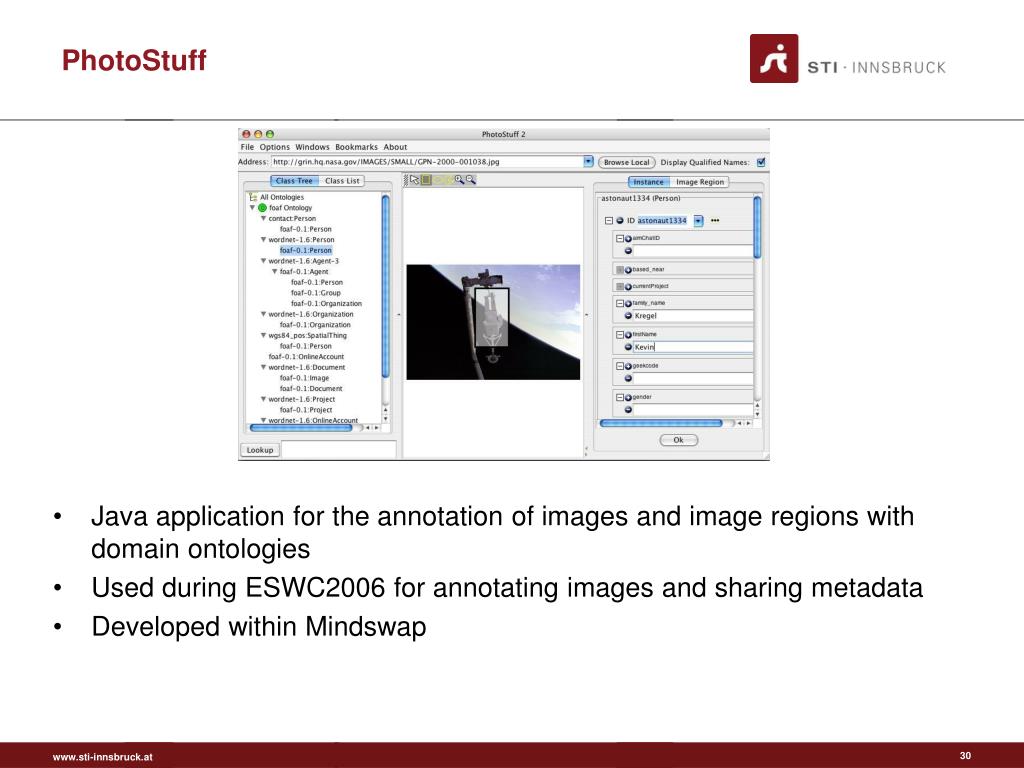This screenshot has height=768, width=1024.
Task: Open the ID astonaut1334 dropdown arrow
Action: point(698,221)
